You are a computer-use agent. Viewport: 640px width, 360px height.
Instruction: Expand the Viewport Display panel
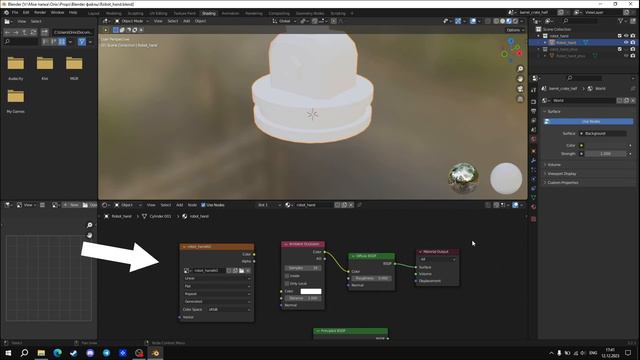pos(561,174)
